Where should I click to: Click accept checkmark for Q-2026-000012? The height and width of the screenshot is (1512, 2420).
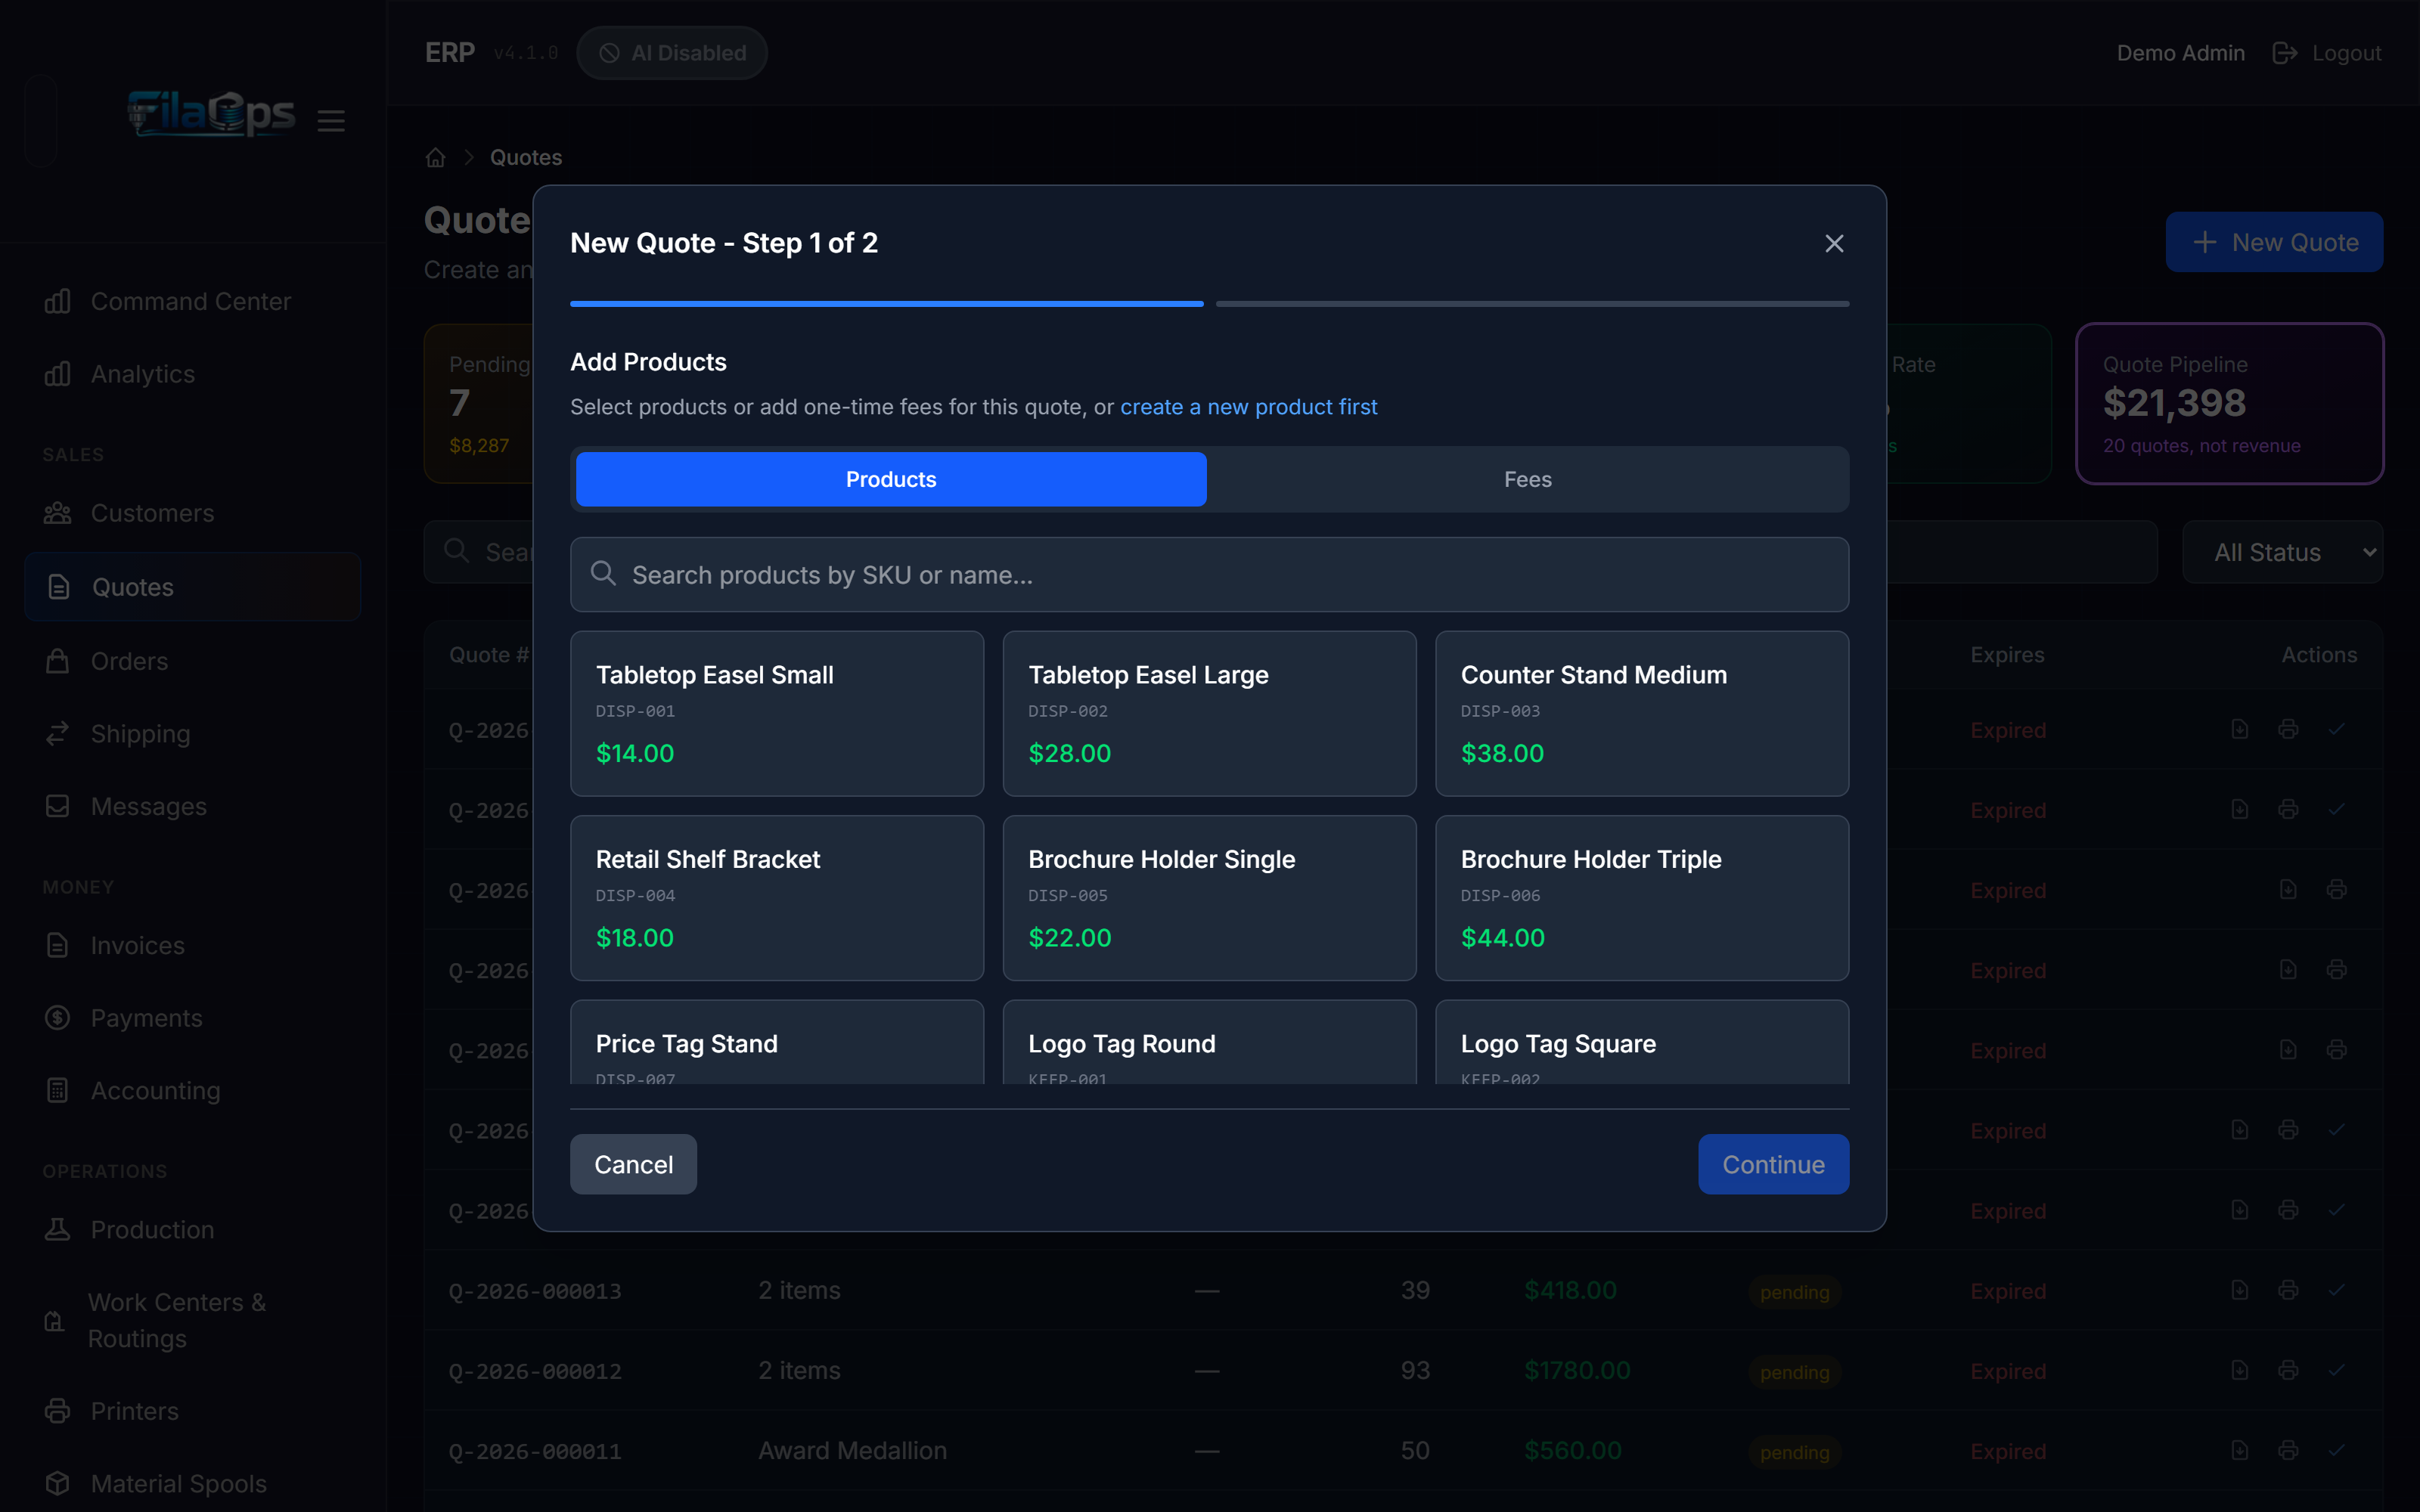[2336, 1370]
